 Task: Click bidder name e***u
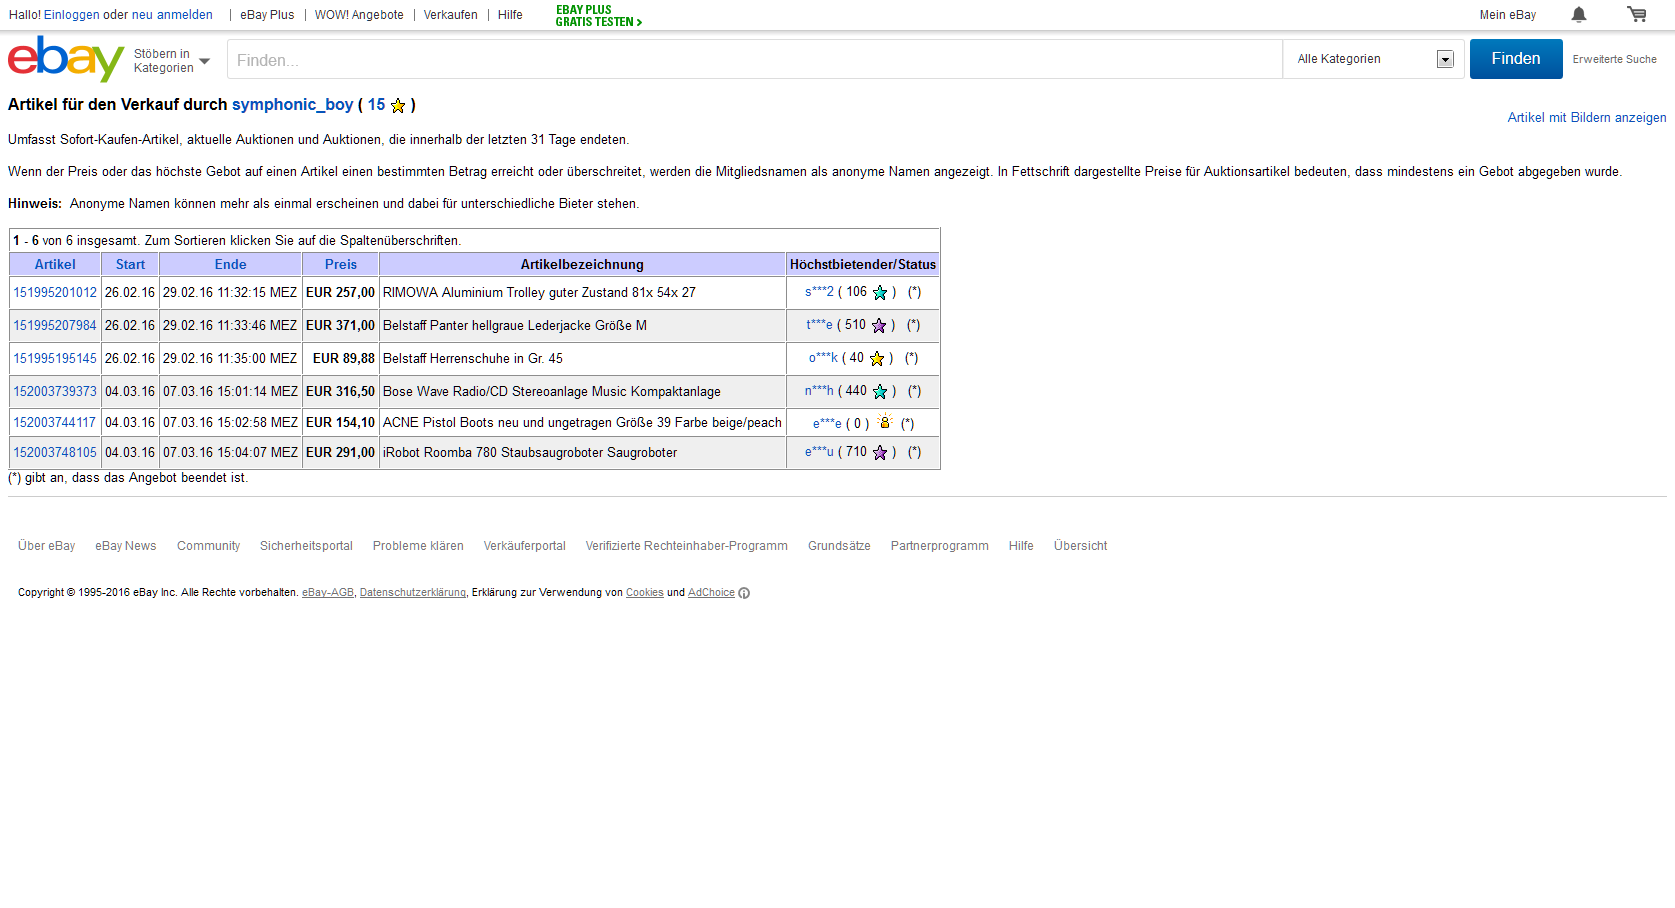(x=819, y=452)
